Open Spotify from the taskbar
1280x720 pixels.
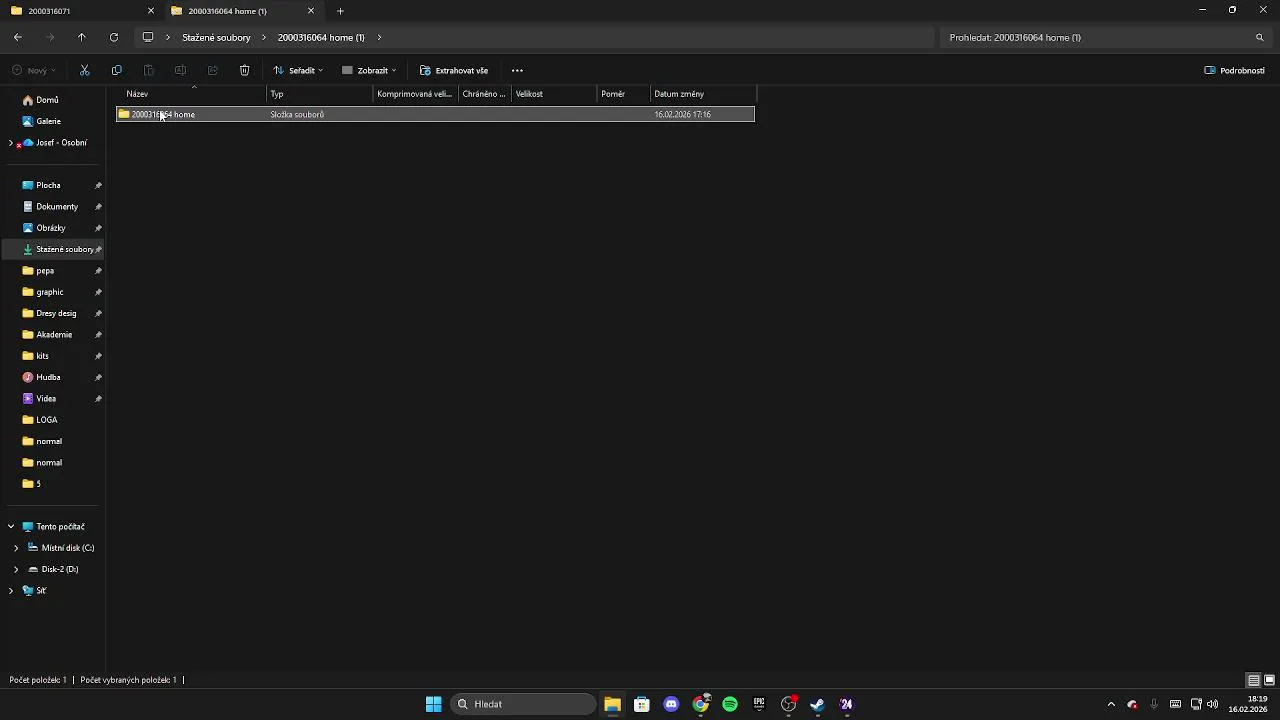pos(730,704)
